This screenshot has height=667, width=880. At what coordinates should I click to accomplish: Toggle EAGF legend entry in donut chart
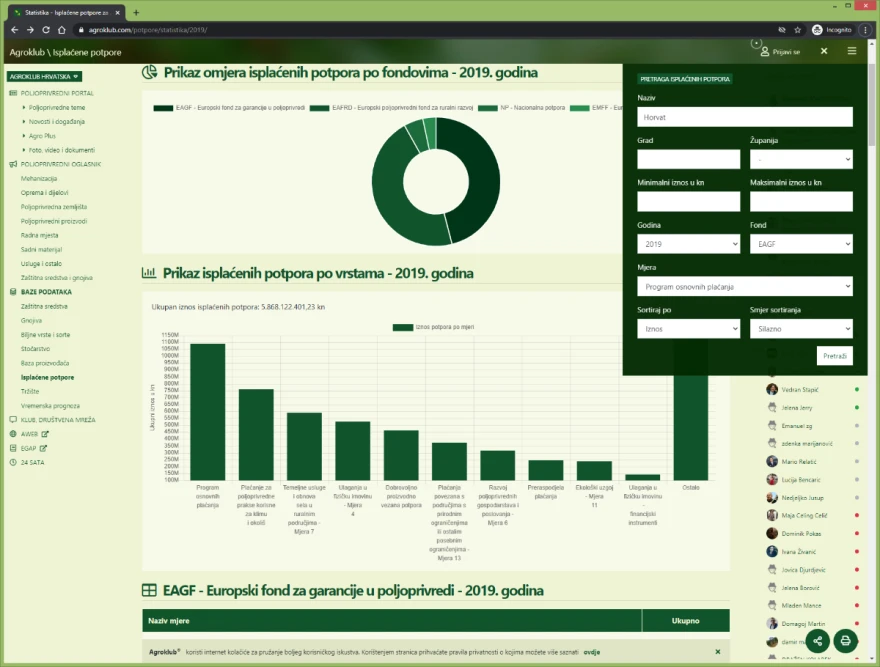(229, 108)
